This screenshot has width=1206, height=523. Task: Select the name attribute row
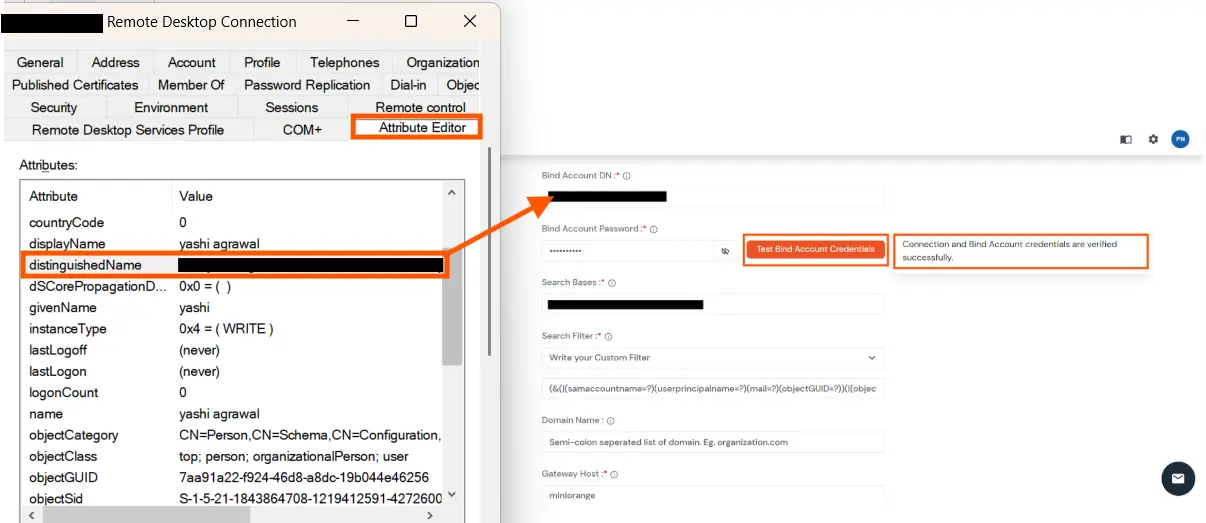click(x=232, y=414)
